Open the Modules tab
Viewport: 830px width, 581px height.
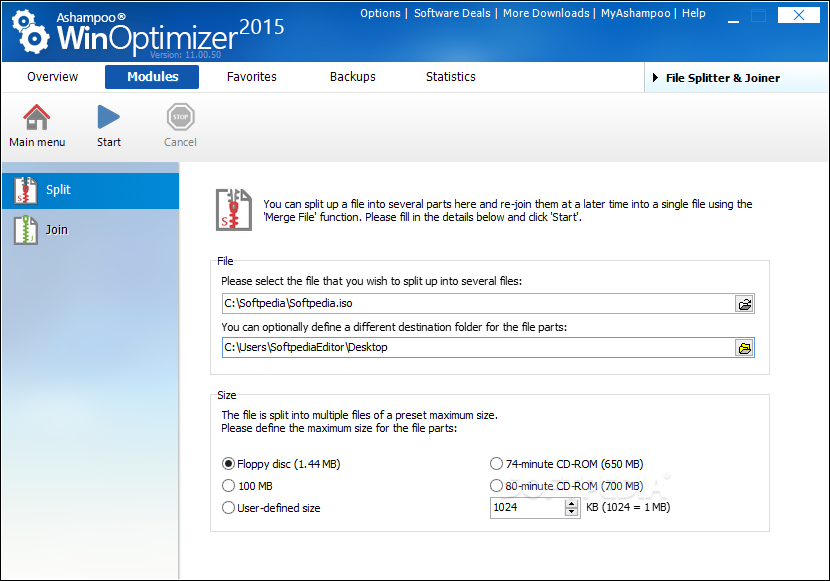pos(152,77)
